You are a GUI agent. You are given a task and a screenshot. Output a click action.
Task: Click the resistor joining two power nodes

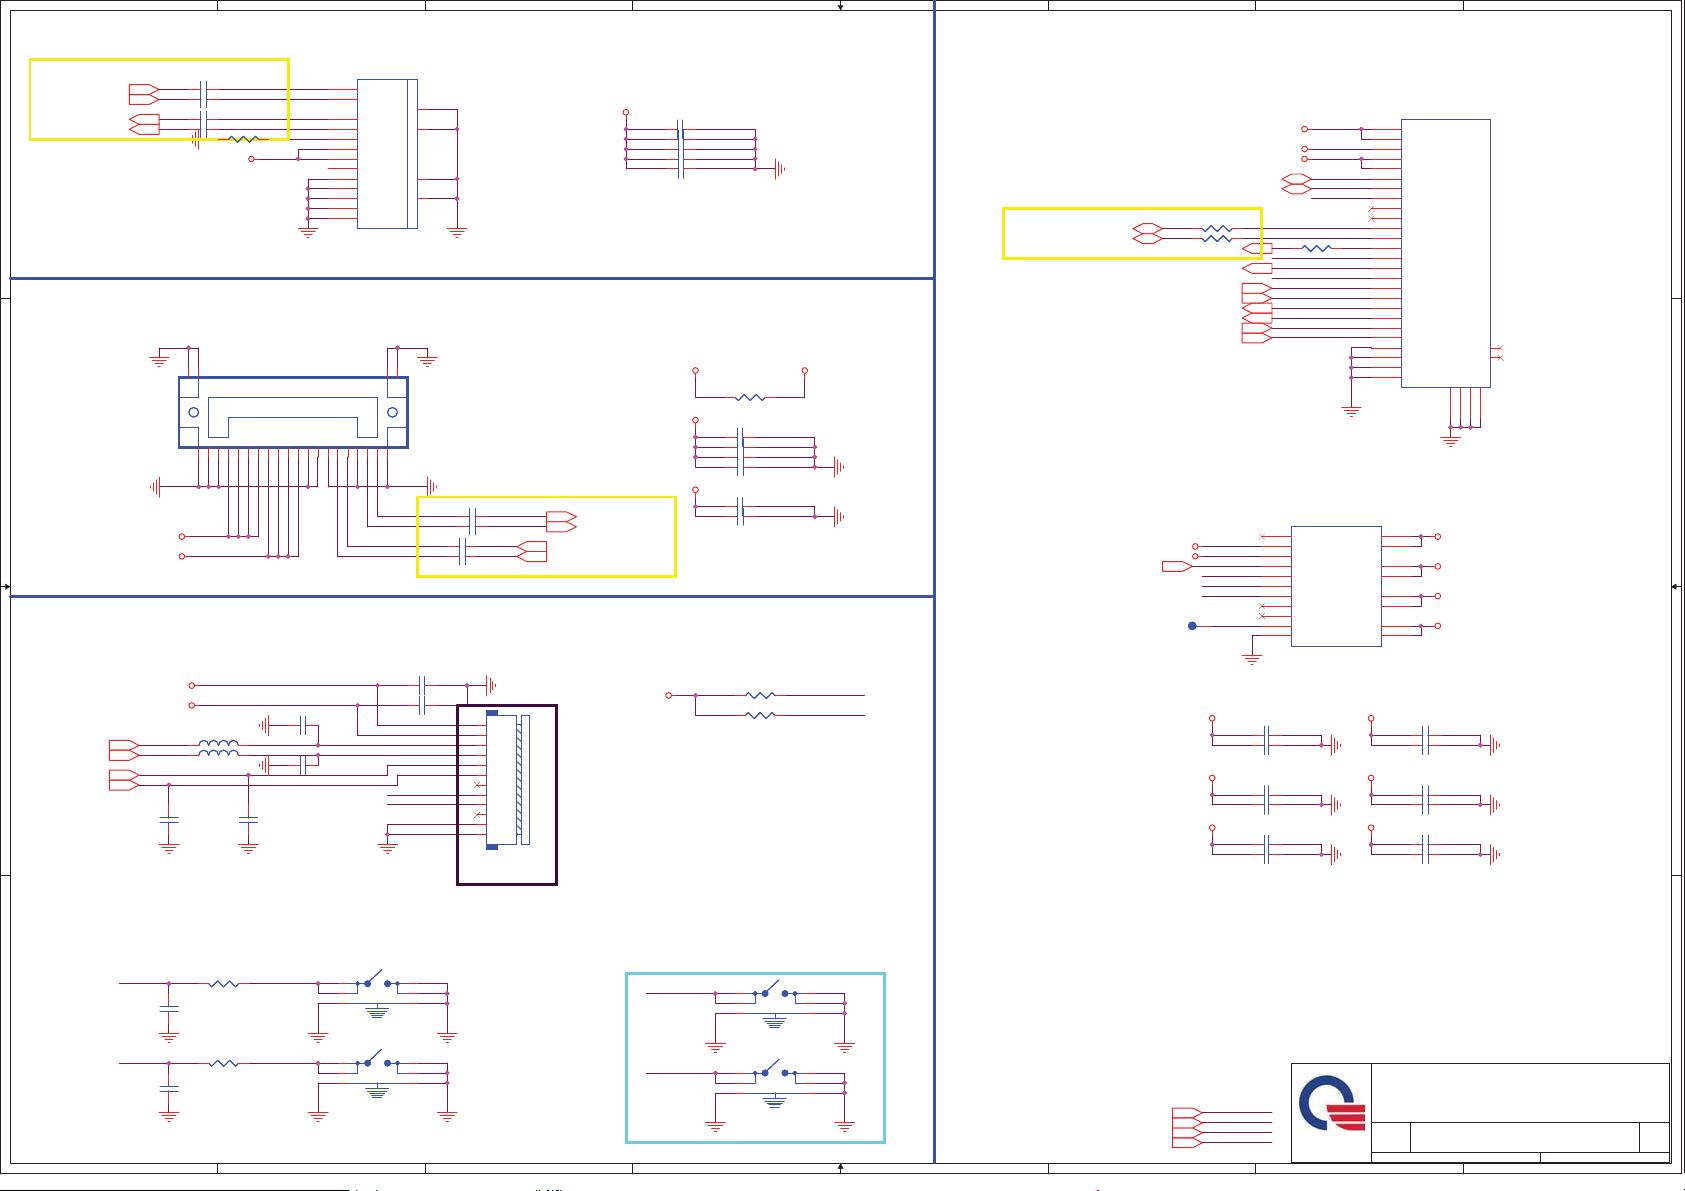pyautogui.click(x=750, y=397)
